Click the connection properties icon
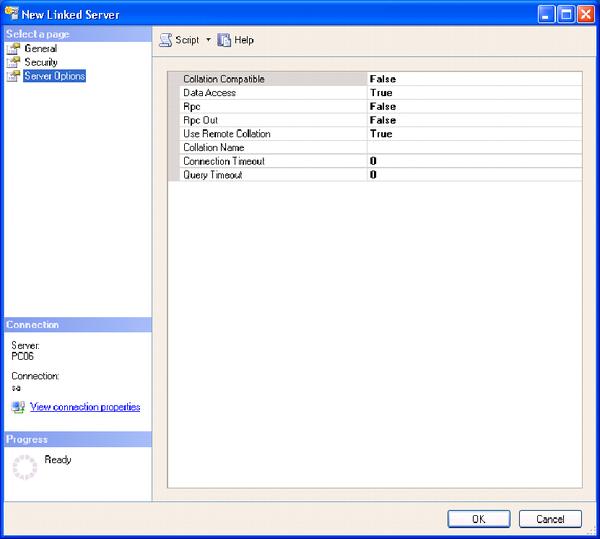 tap(18, 407)
